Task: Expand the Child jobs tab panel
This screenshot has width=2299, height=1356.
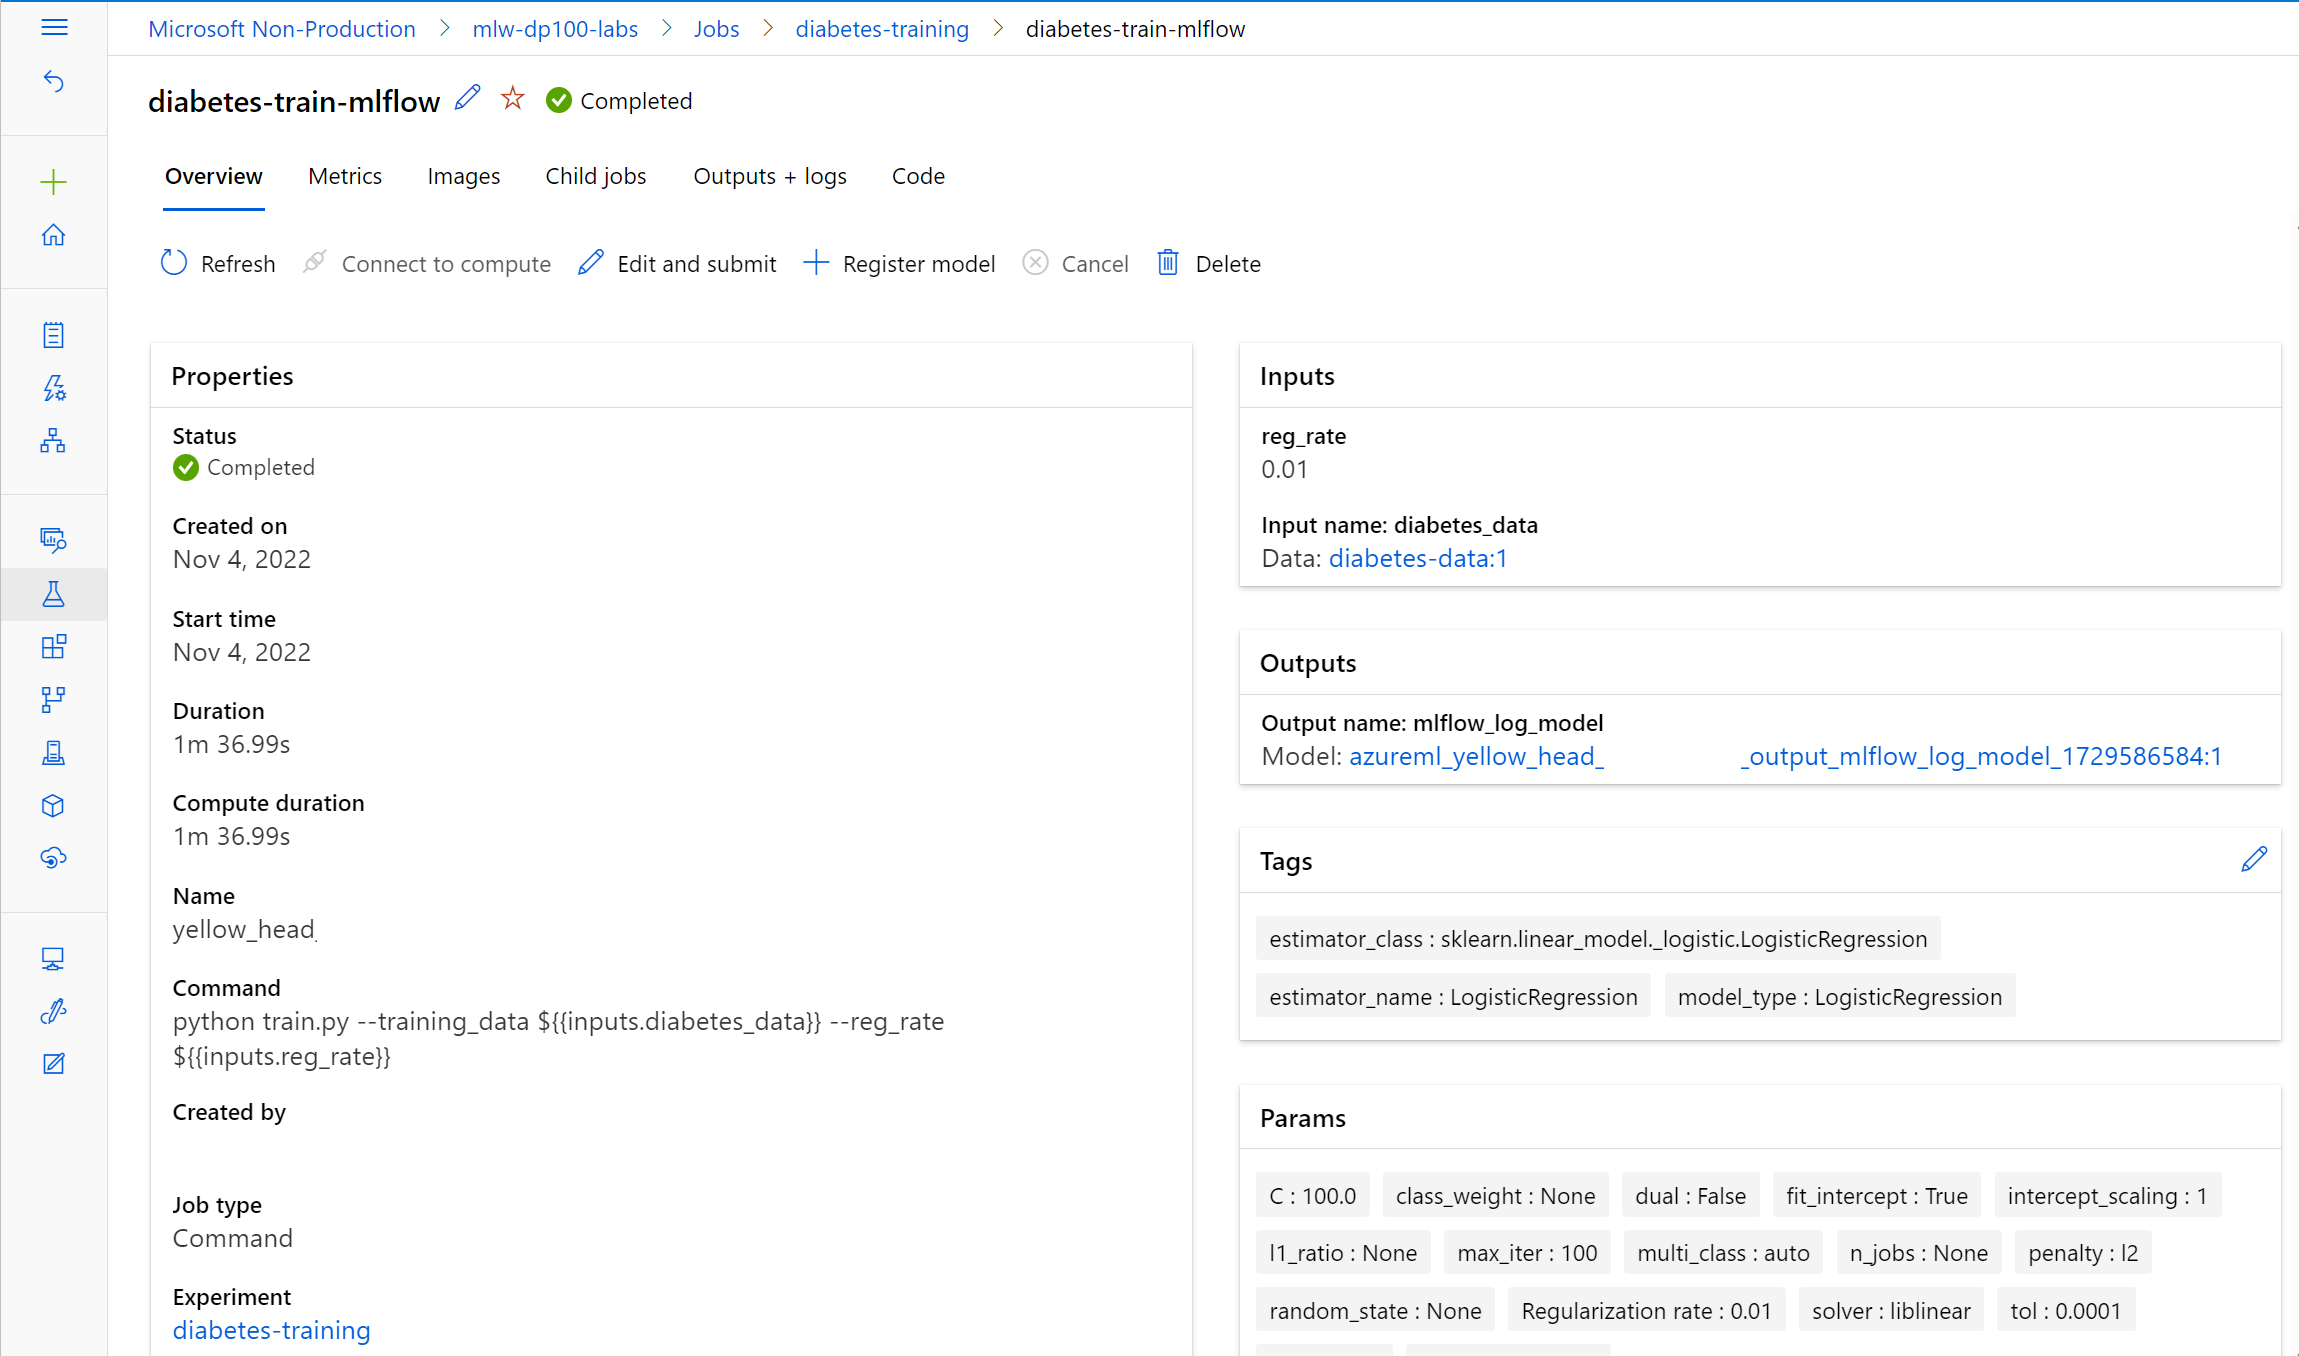Action: tap(595, 176)
